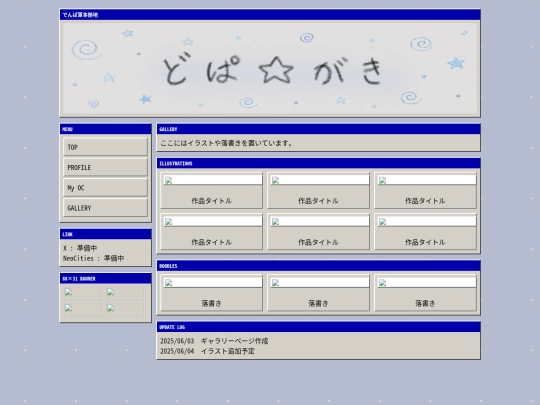Screen dimensions: 540x405
Task: Click 落書き caption of the middle doodle
Action: point(318,303)
